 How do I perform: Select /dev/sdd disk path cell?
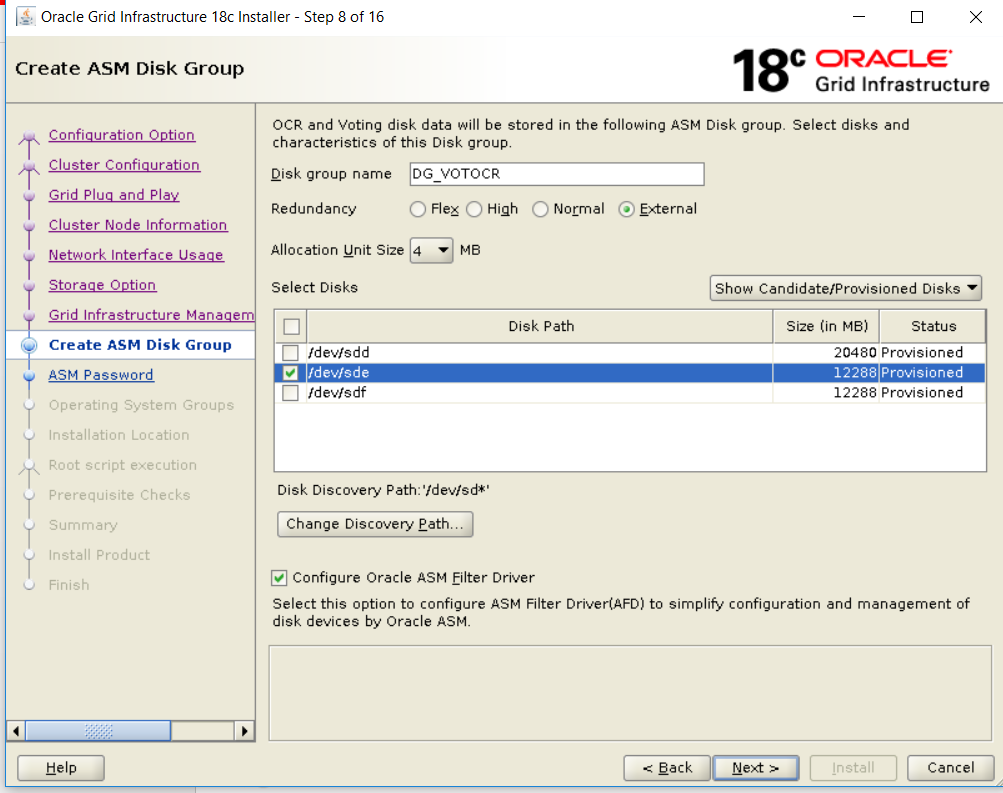pos(540,352)
